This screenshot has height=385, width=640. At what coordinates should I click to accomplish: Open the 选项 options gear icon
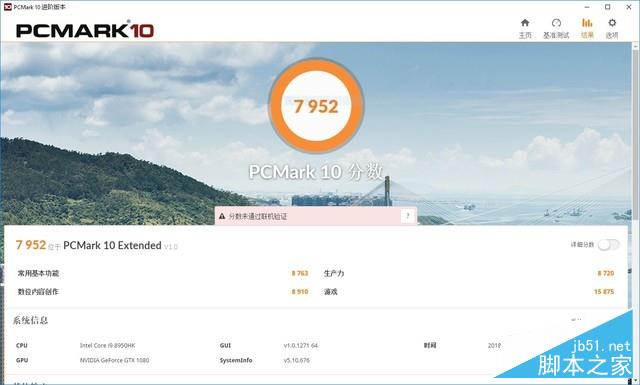point(612,23)
